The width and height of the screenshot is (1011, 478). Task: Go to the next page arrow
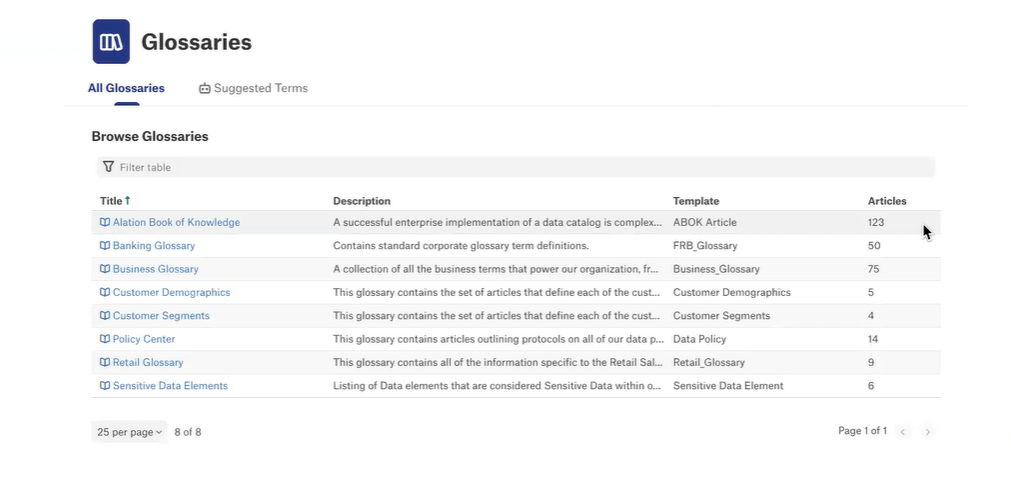(x=928, y=432)
